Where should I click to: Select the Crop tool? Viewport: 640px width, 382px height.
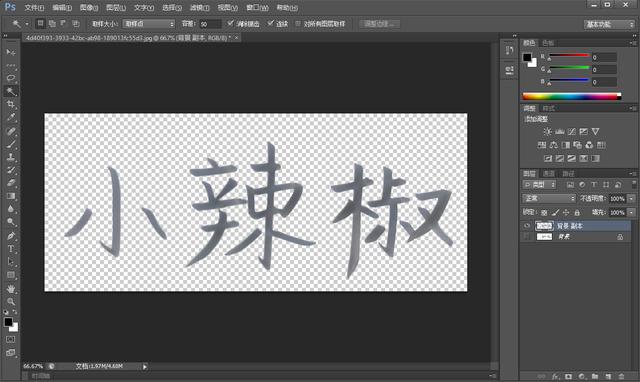[11, 104]
